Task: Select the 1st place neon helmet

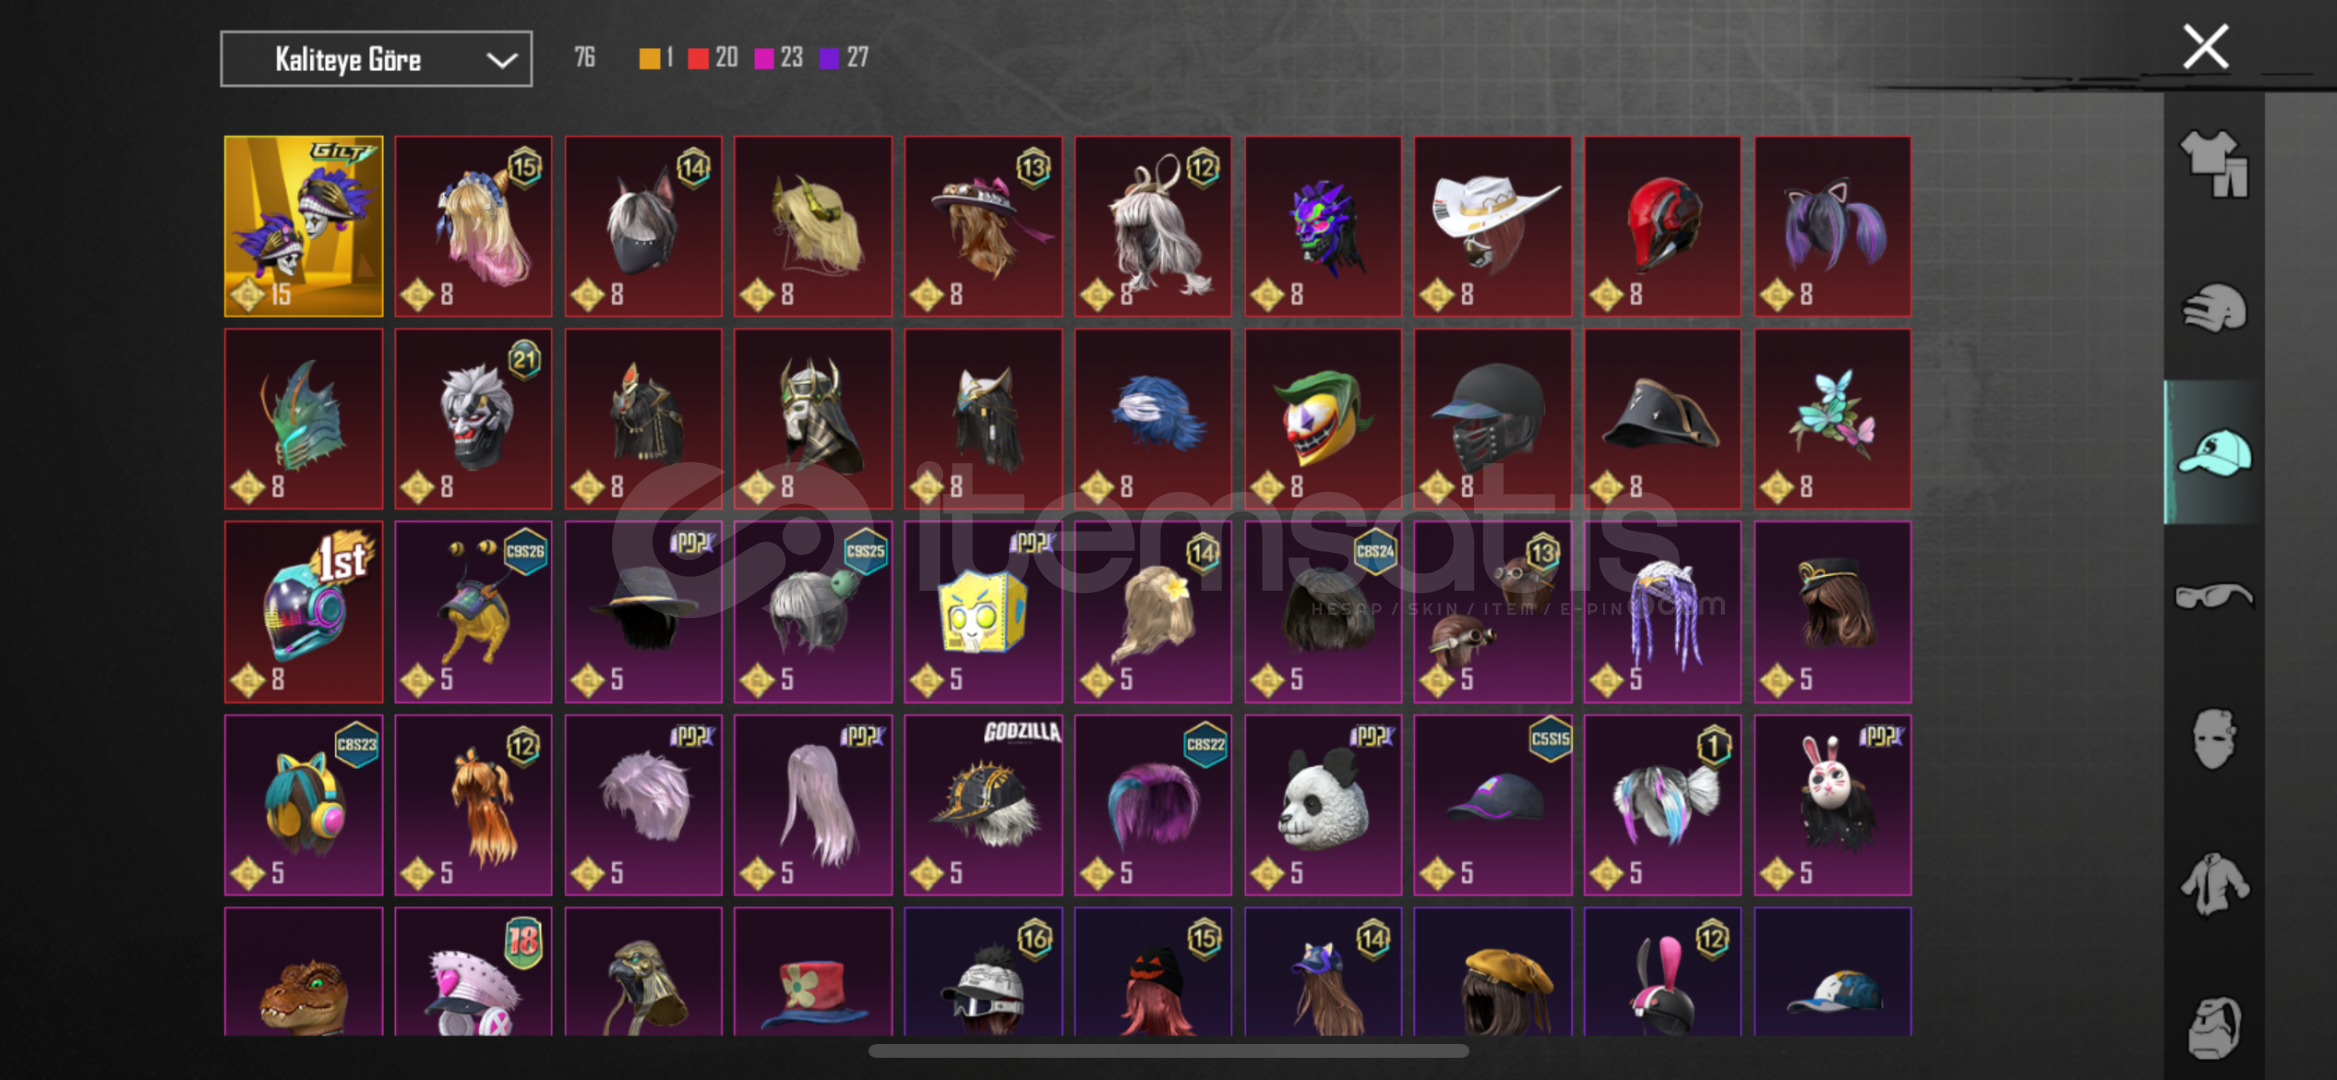Action: [x=304, y=611]
